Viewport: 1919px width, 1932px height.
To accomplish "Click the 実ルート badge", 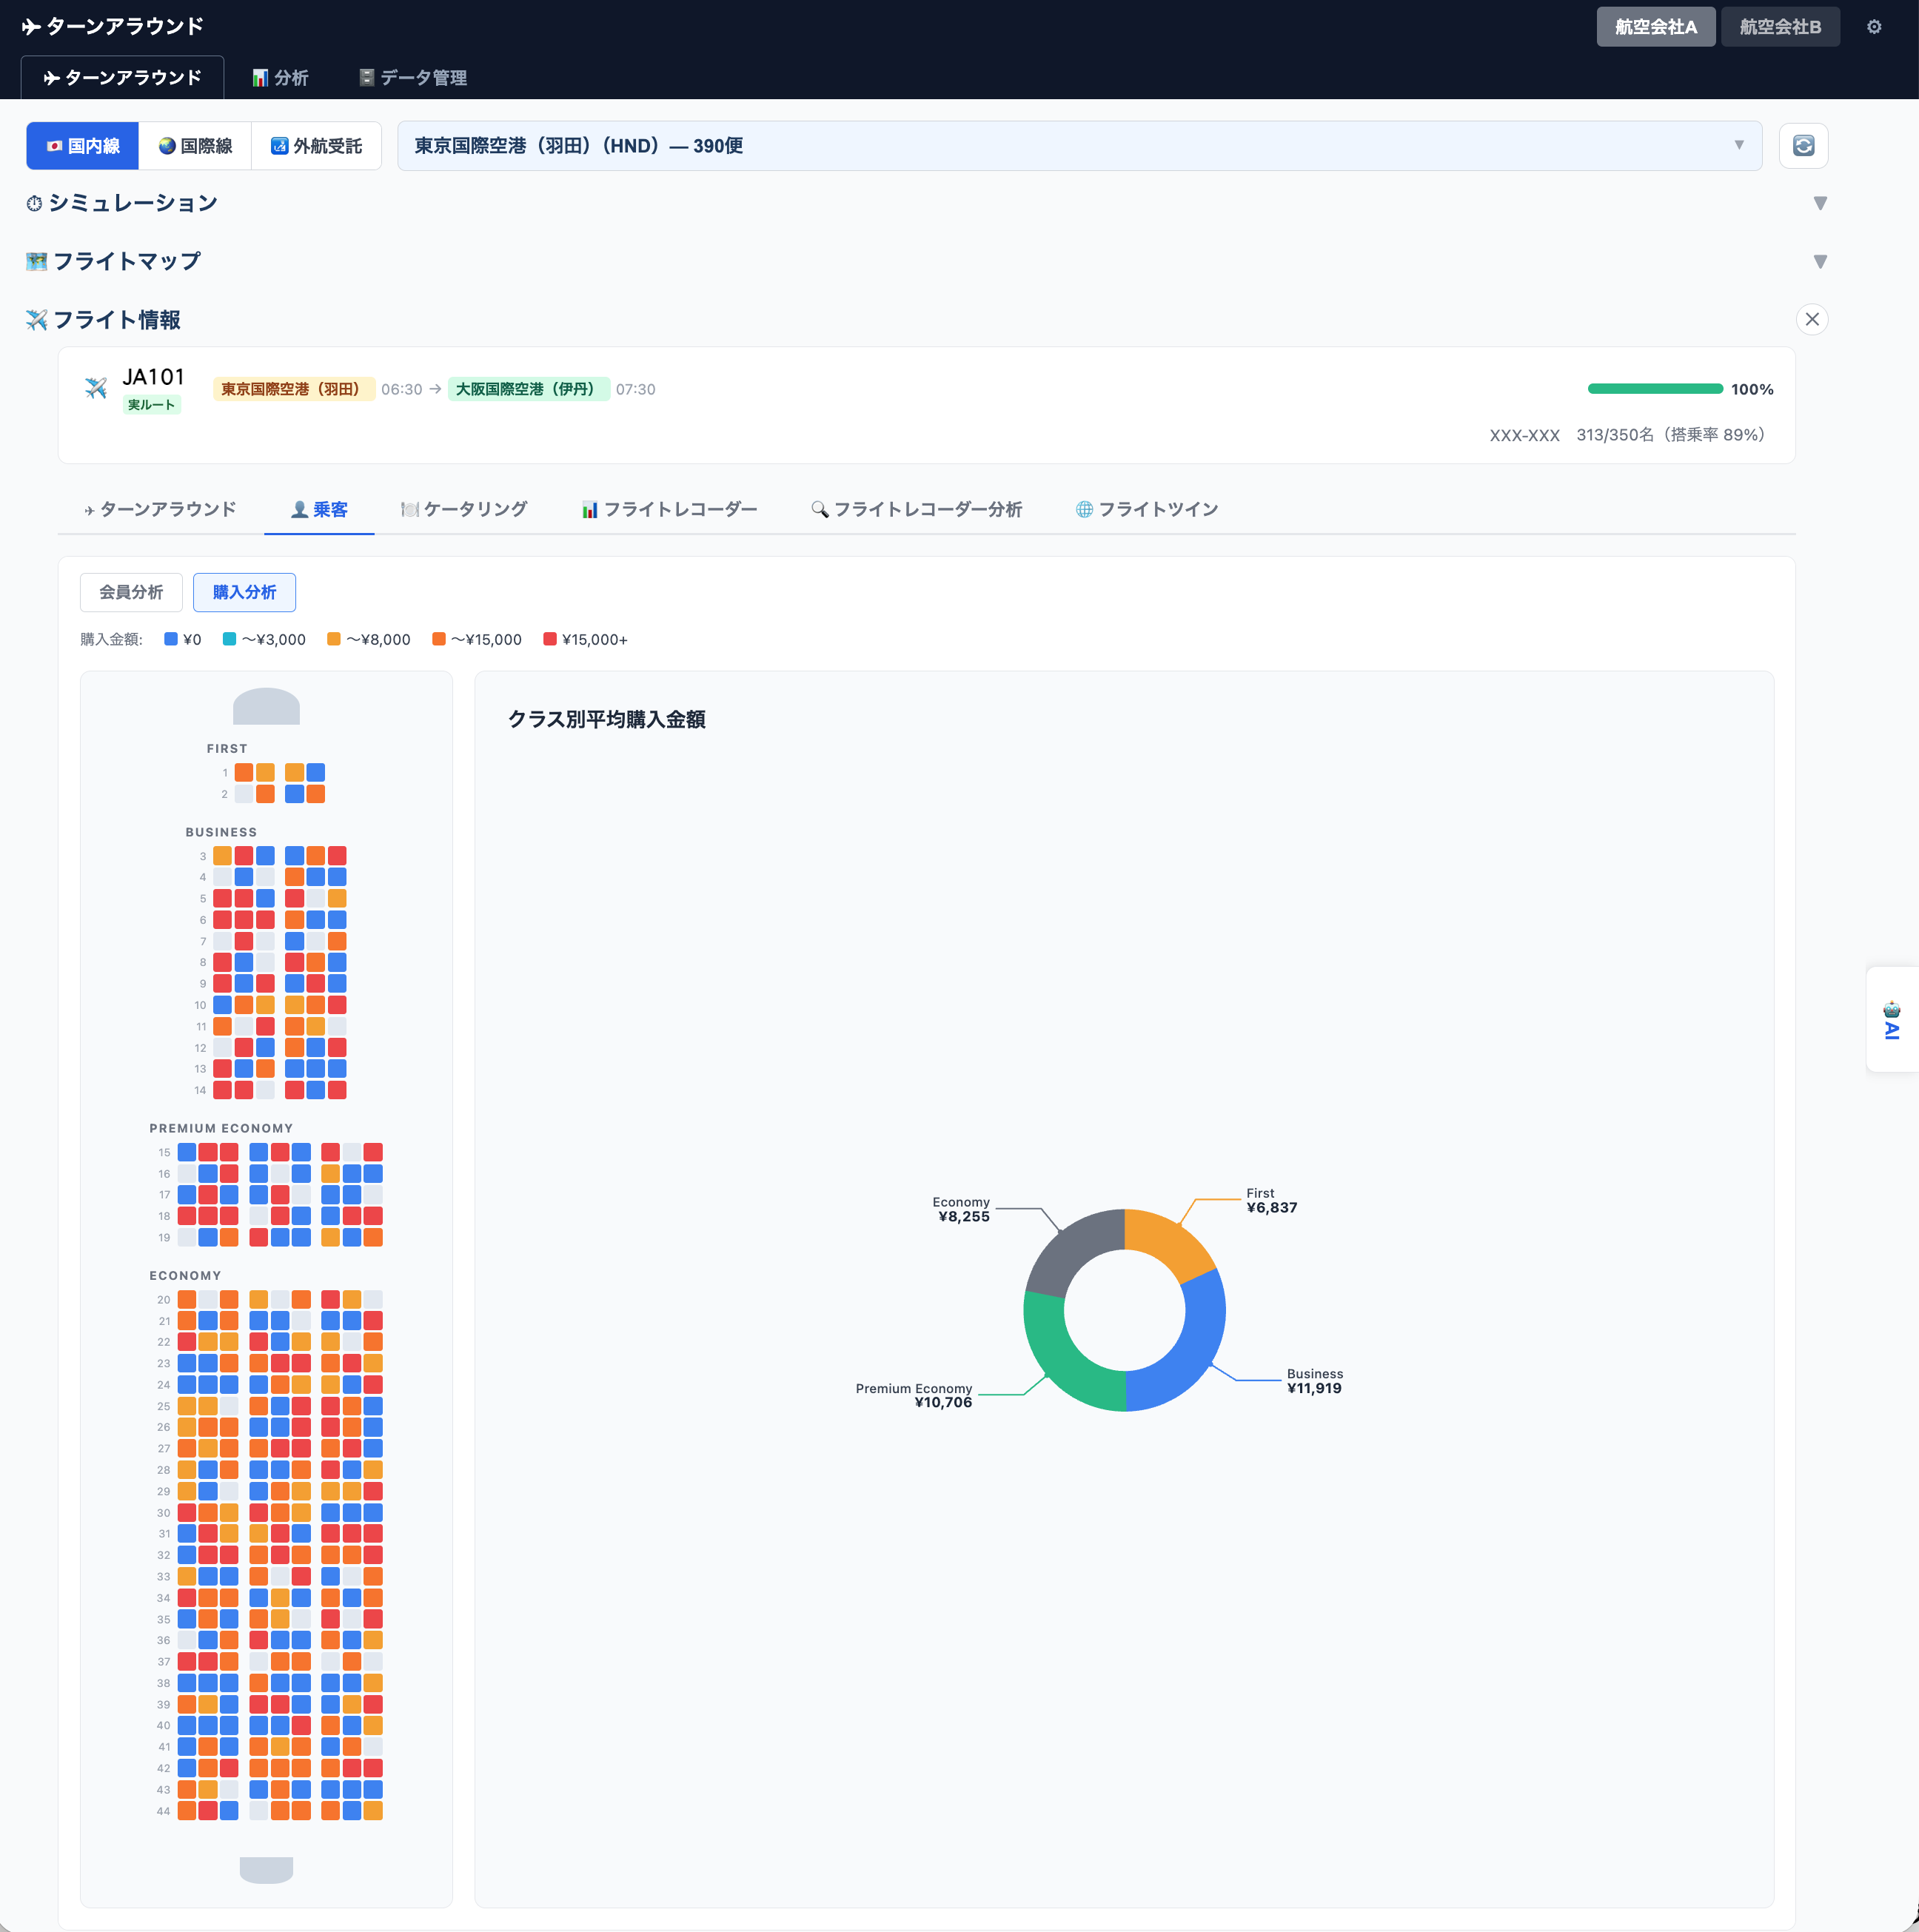I will [151, 405].
